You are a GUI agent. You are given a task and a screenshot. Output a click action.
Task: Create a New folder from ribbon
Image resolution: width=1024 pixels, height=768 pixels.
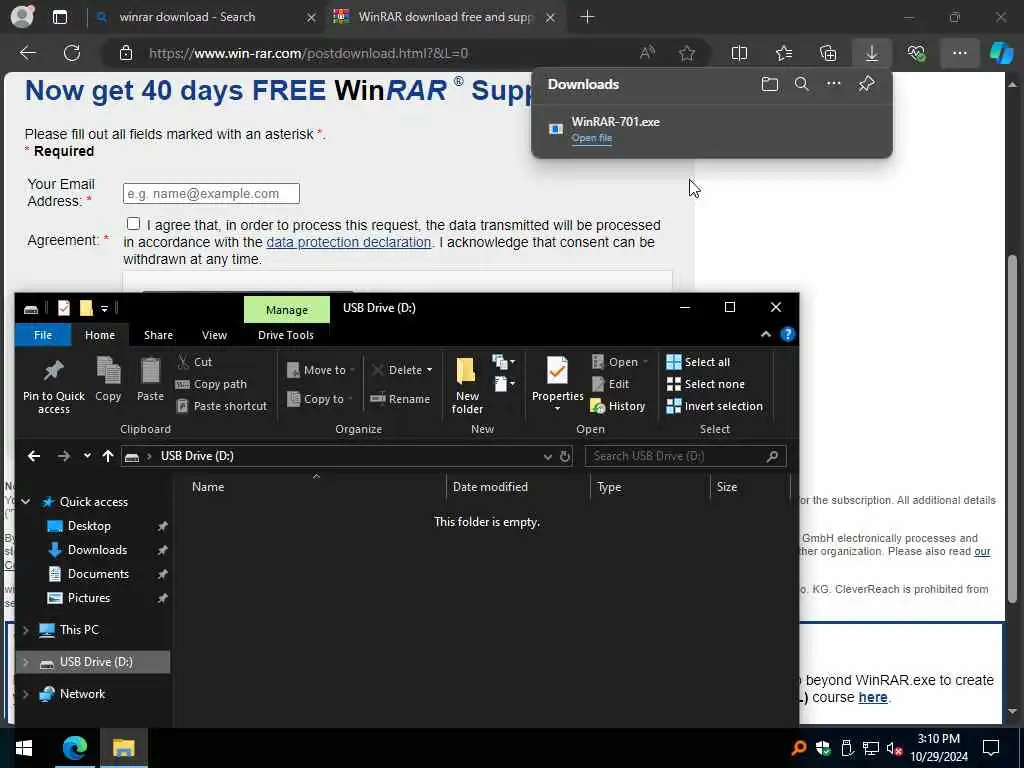[467, 385]
